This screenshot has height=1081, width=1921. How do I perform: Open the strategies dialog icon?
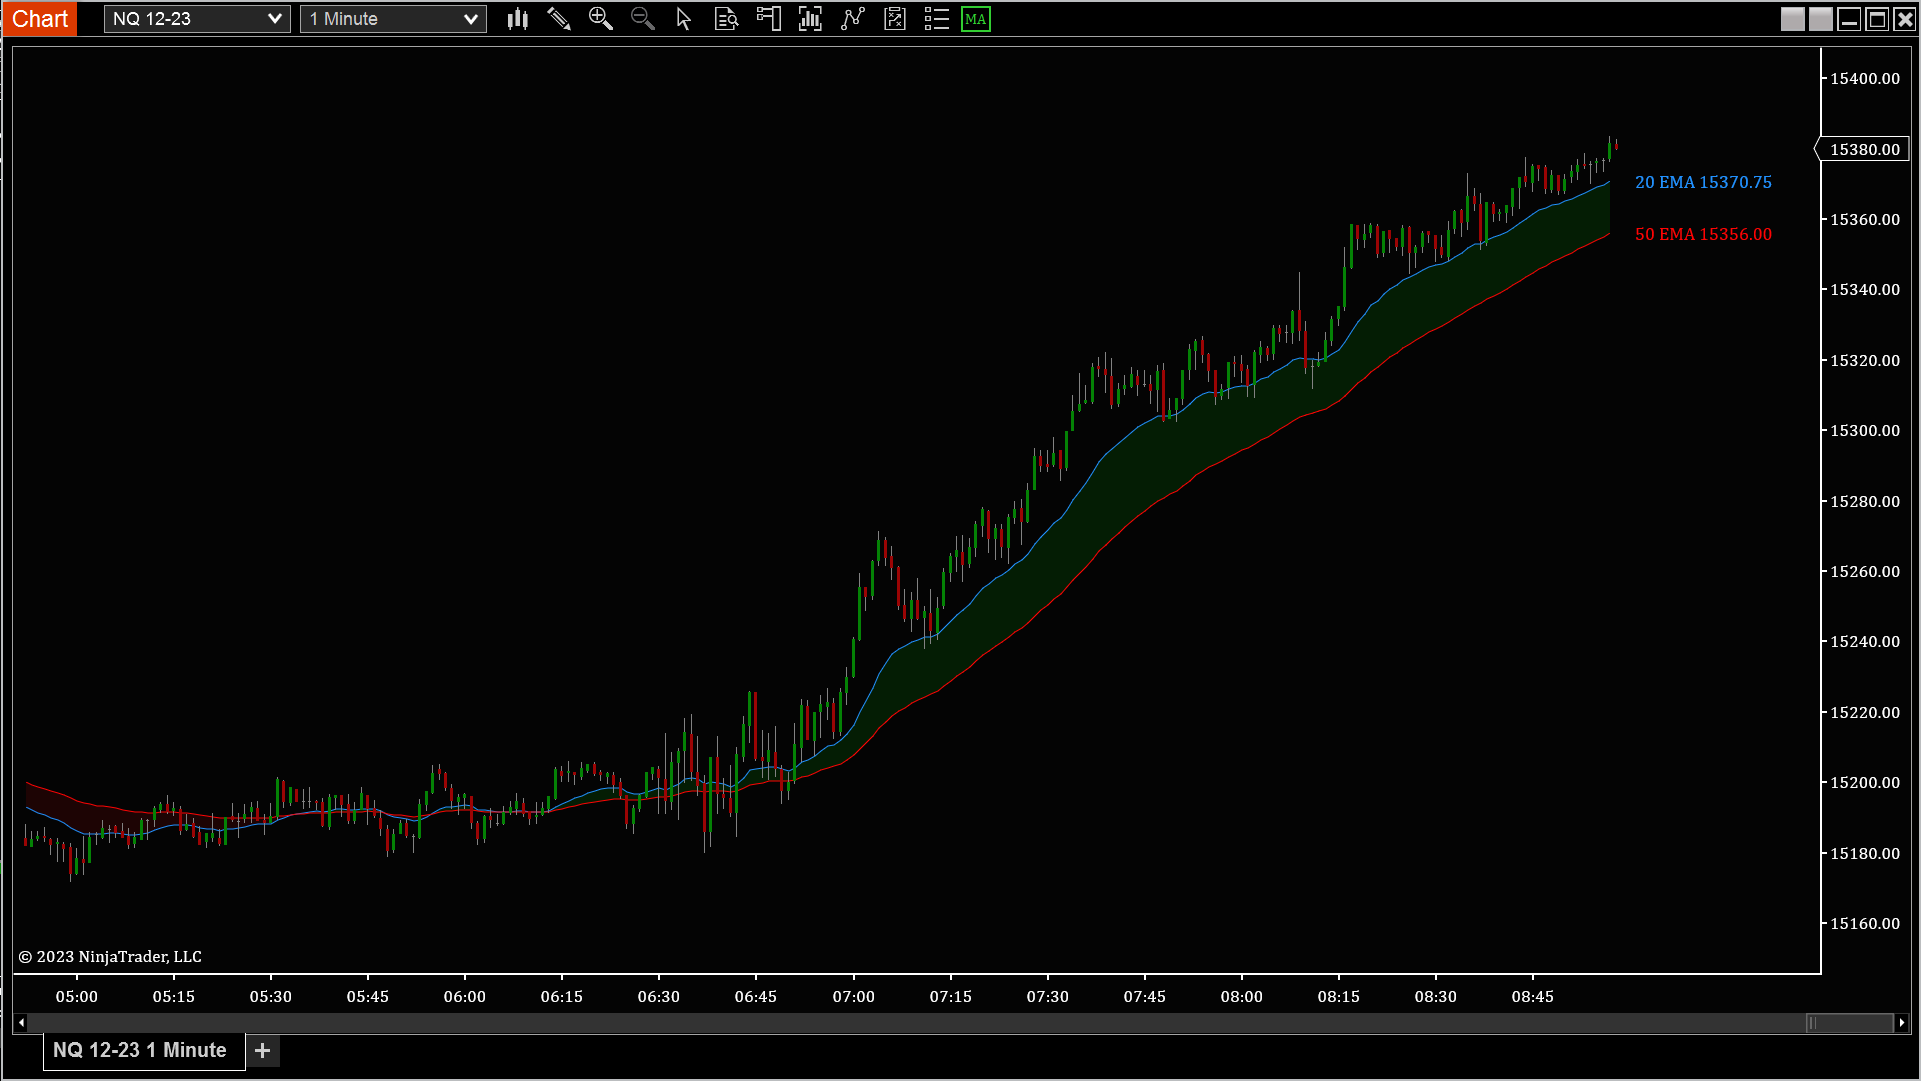[894, 18]
